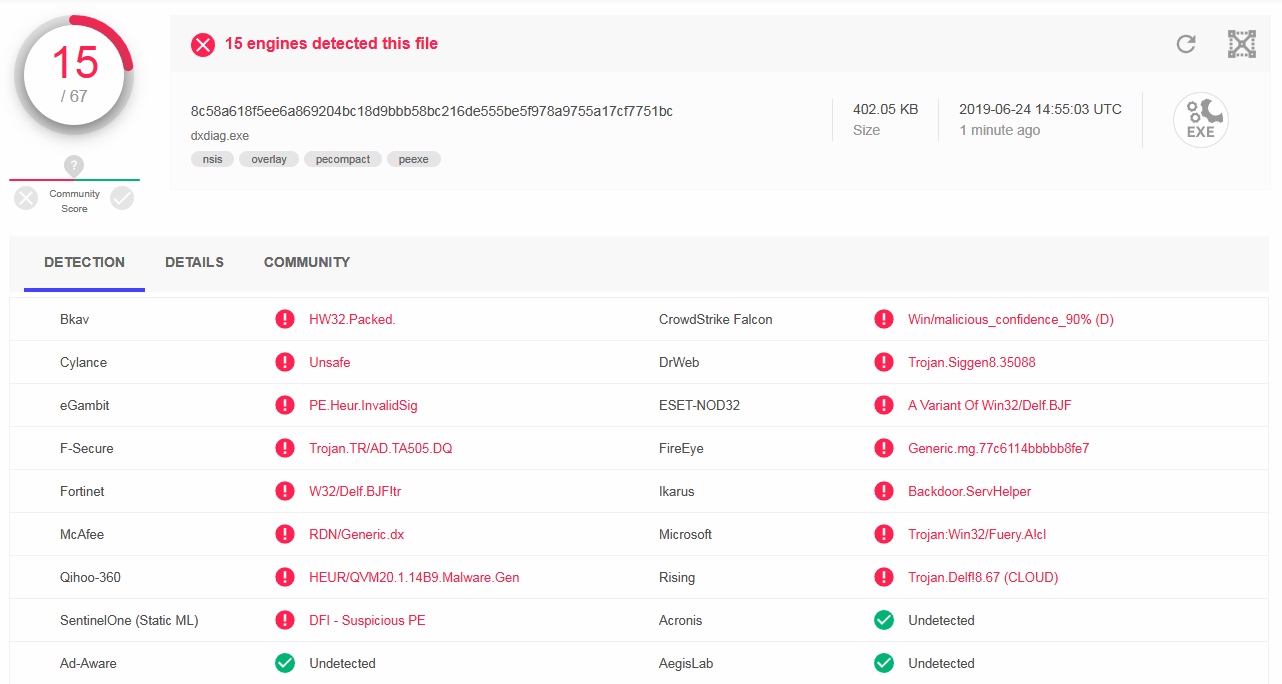Vote malicious with the X community icon
This screenshot has height=684, width=1282.
(26, 198)
